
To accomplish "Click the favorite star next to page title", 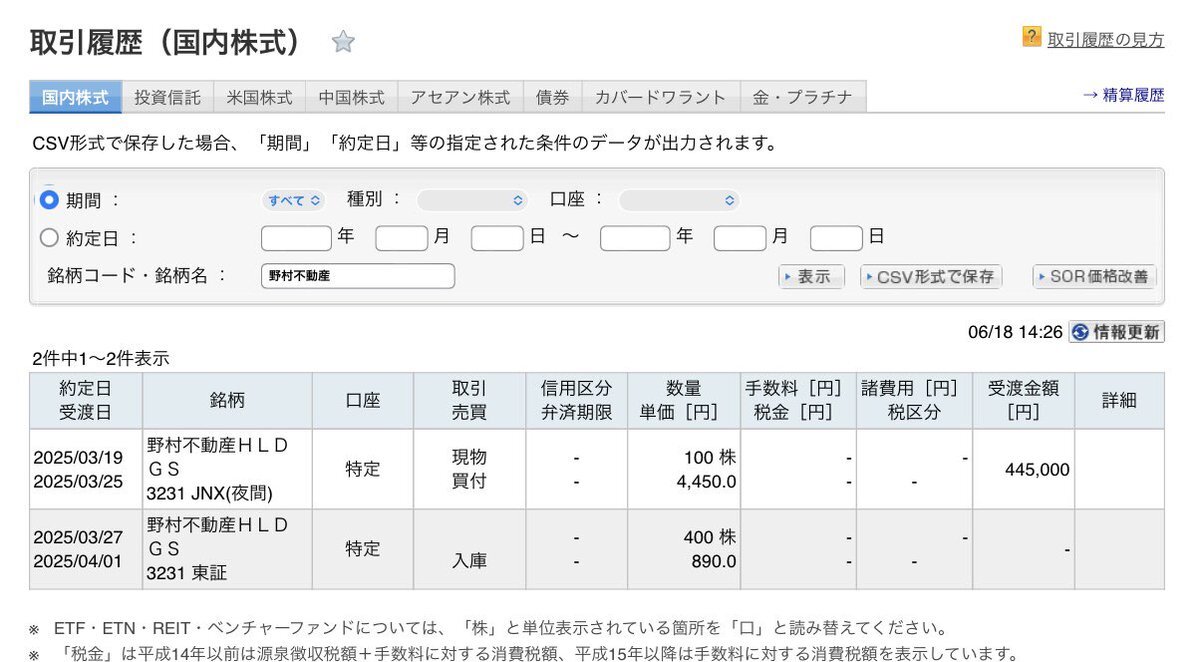I will pyautogui.click(x=343, y=41).
